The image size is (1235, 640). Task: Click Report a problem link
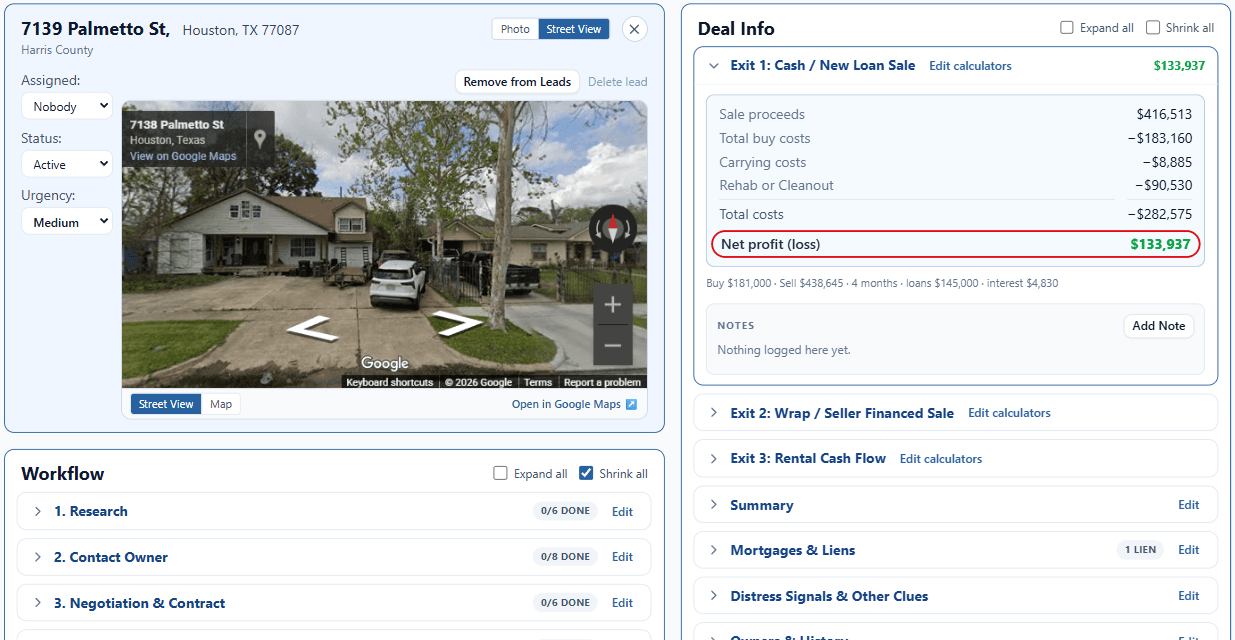click(x=602, y=382)
